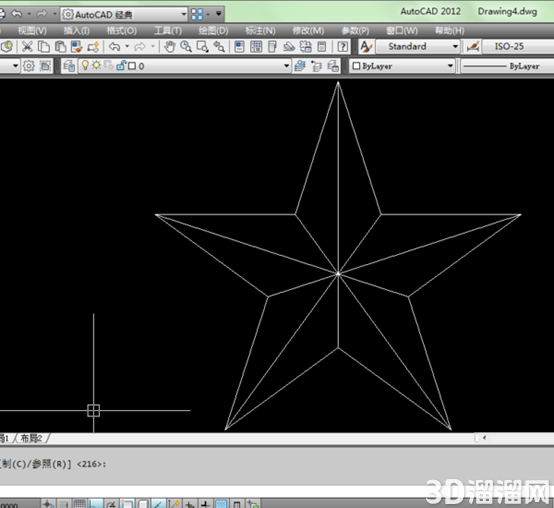Viewport: 554px width, 508px height.
Task: Open the 修改(M) menu
Action: pos(308,31)
